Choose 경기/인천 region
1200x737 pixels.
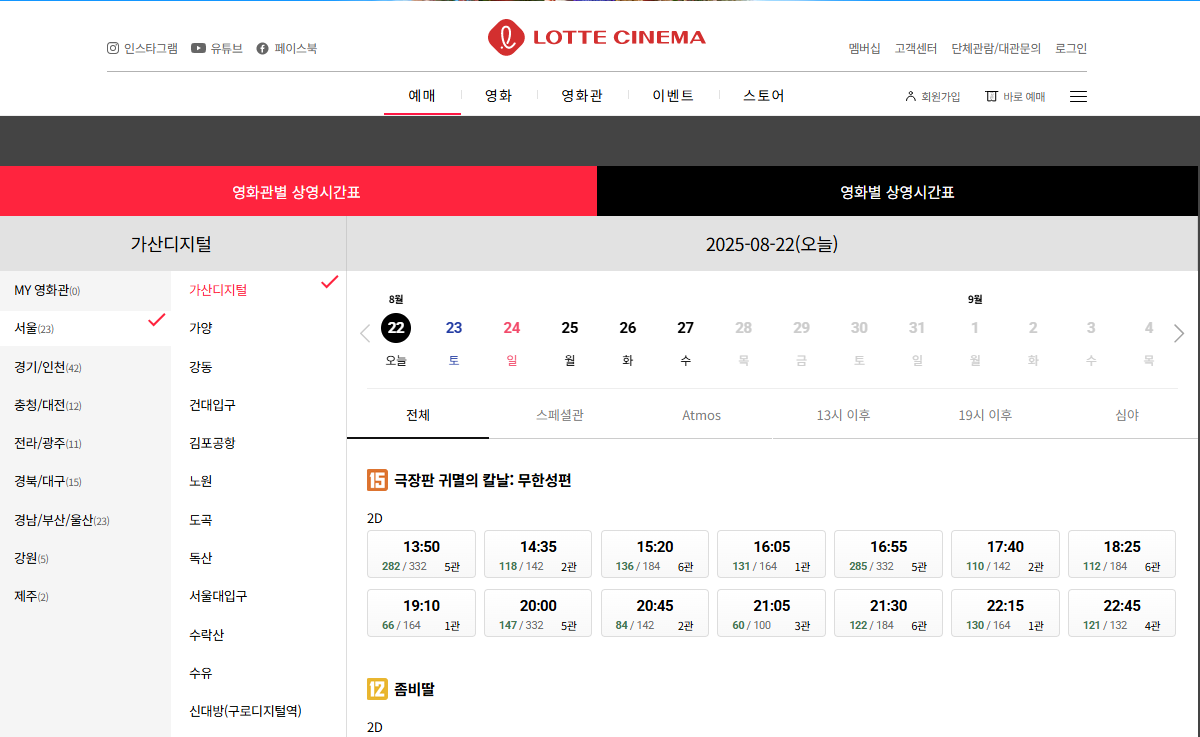point(86,367)
